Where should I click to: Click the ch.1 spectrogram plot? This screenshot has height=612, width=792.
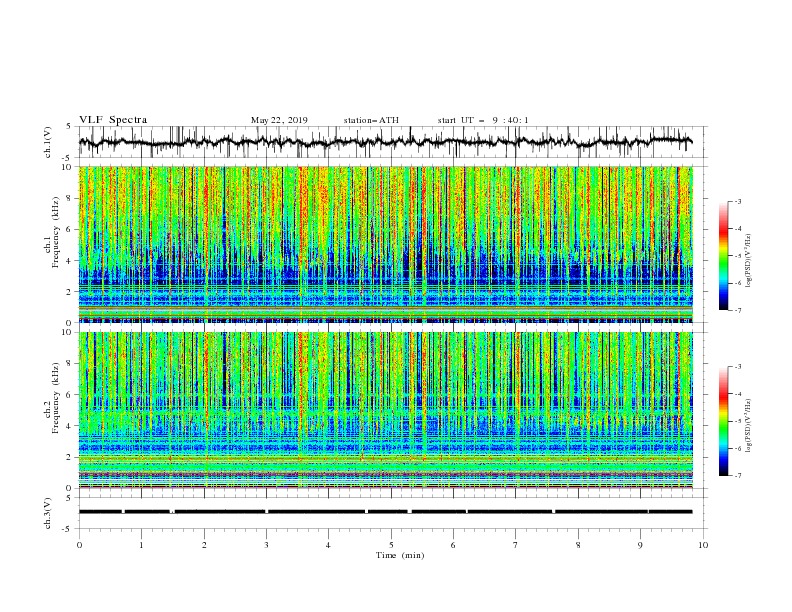point(386,244)
